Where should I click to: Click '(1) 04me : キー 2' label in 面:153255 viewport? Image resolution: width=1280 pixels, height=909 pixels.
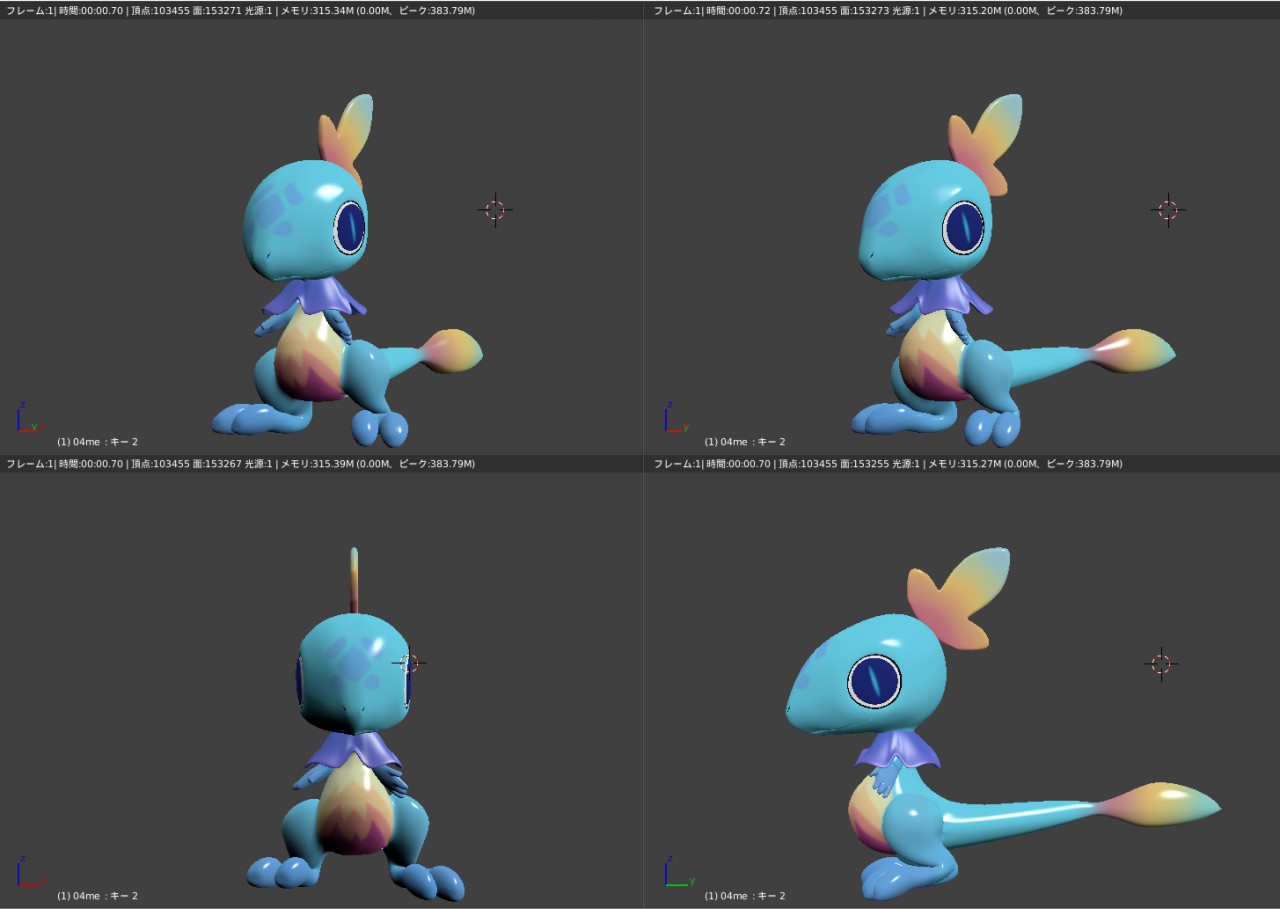point(745,896)
